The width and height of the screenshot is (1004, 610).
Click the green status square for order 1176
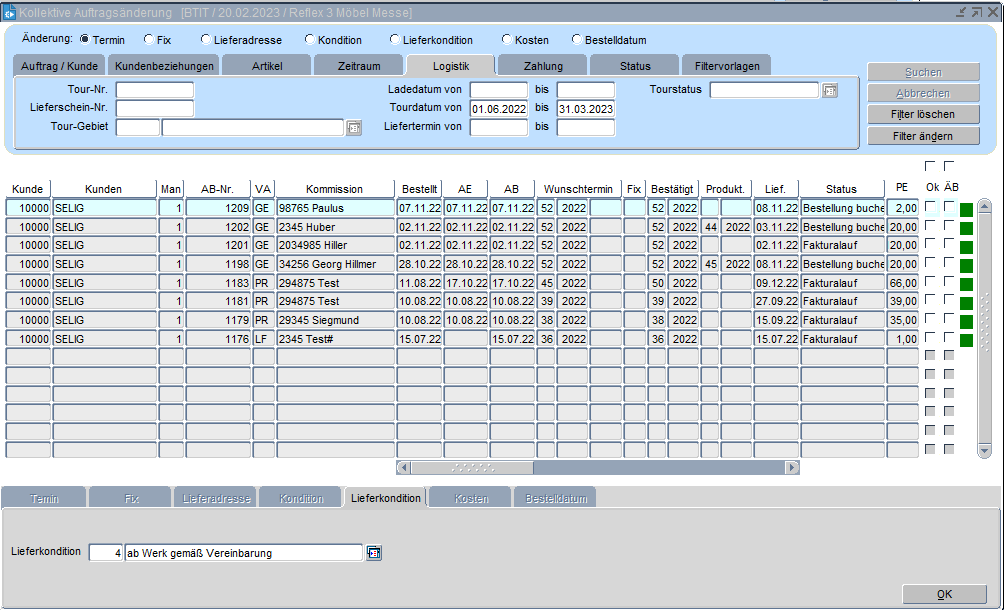(966, 340)
